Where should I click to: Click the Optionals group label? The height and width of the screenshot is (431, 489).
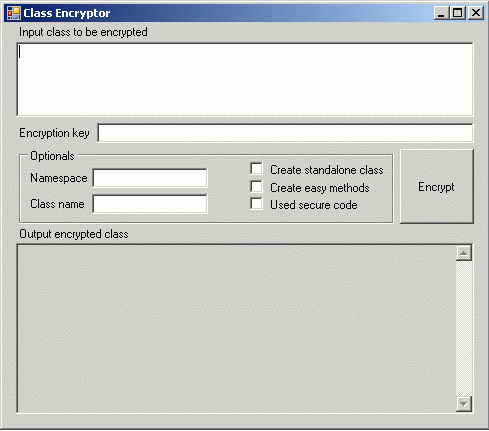tap(52, 156)
